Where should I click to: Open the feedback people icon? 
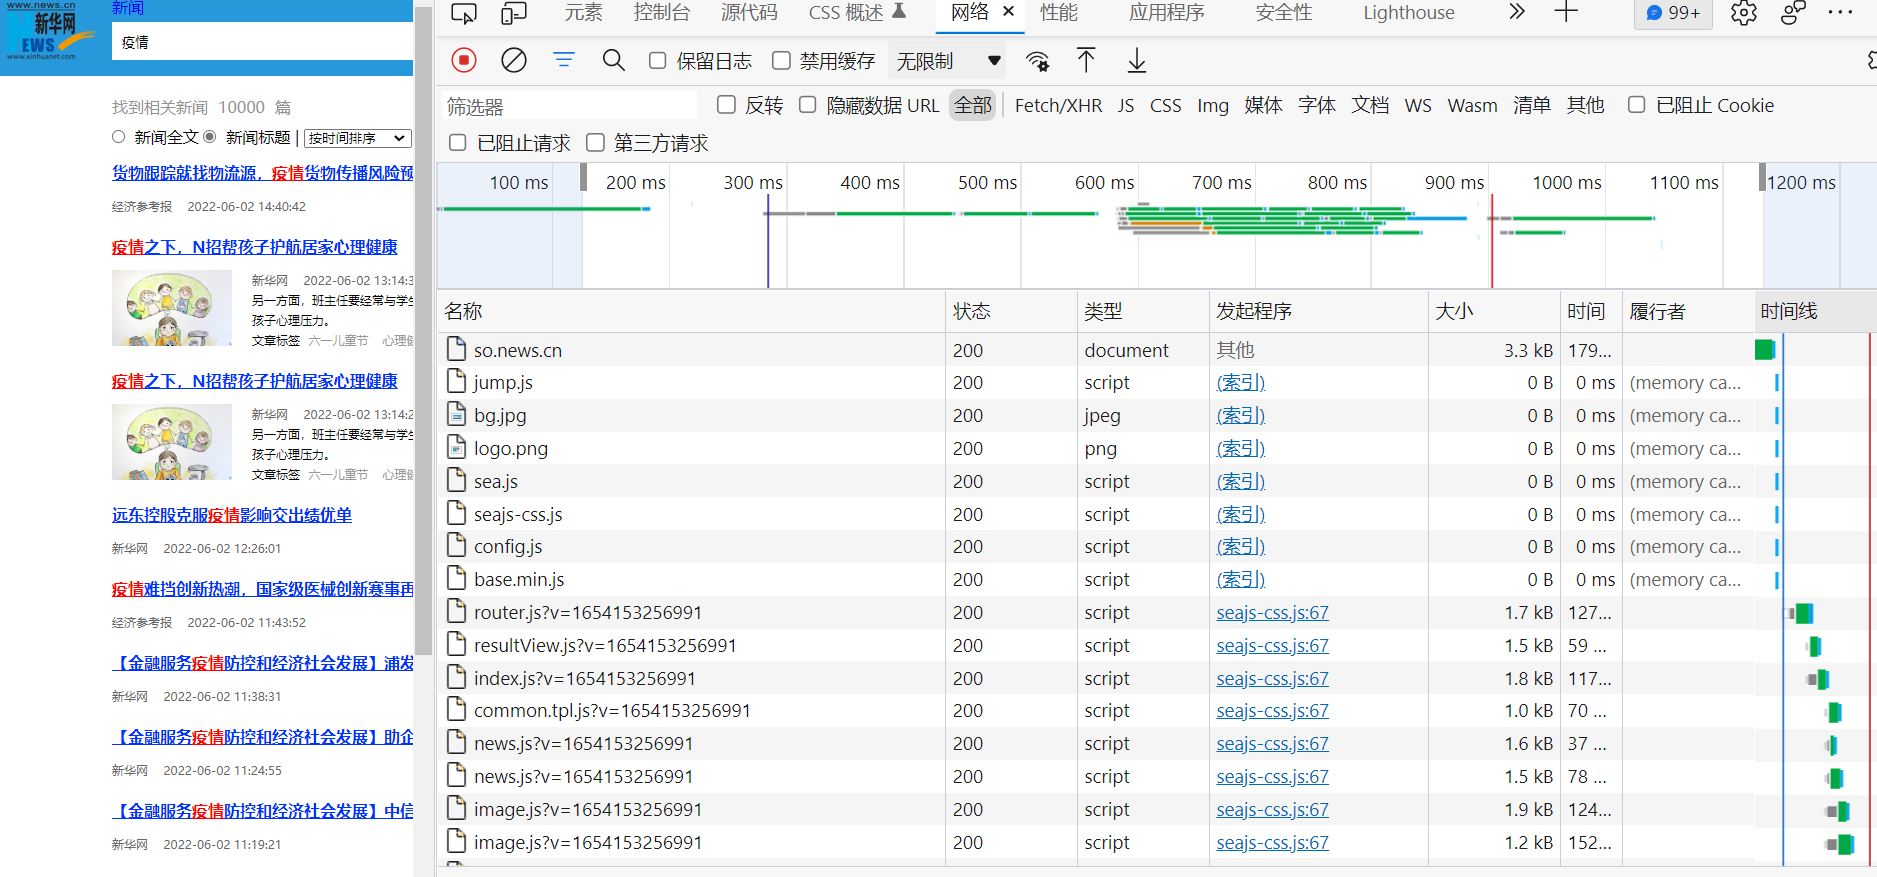tap(1794, 13)
